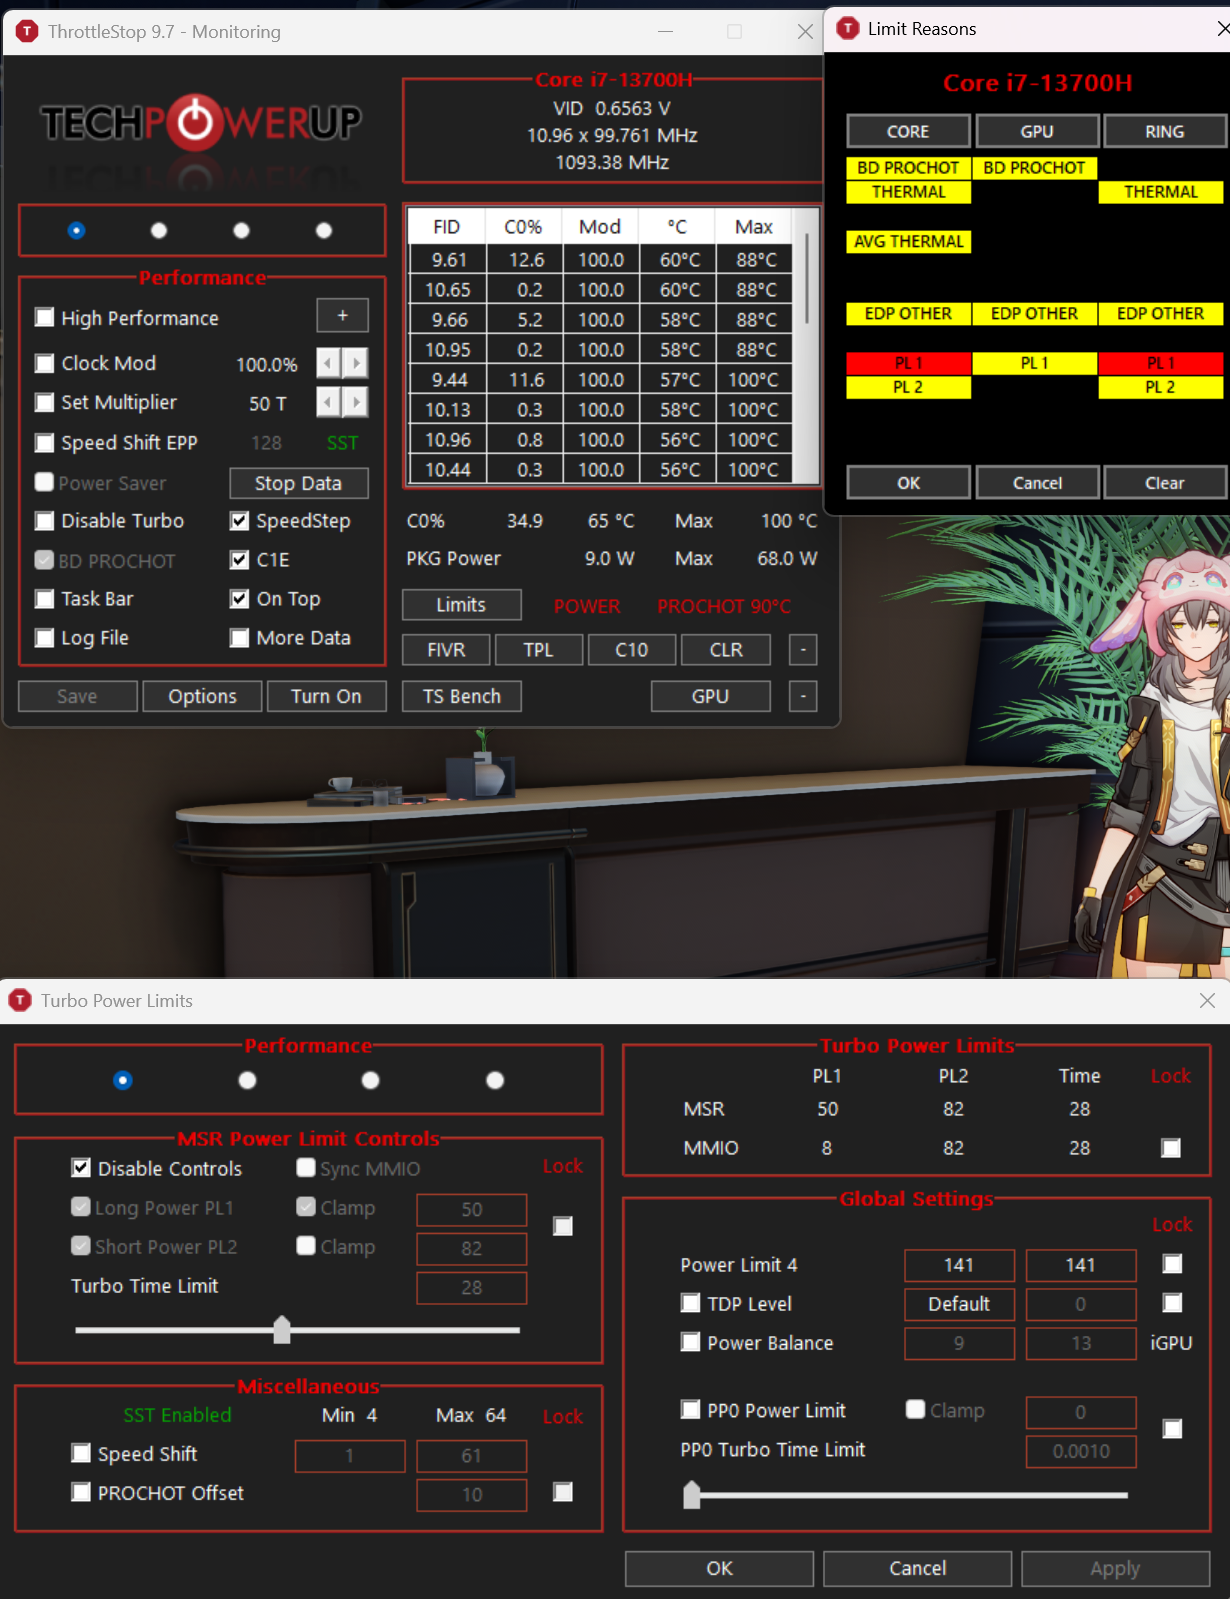
Task: Click the Turbo Time Limit slider handle
Action: (x=282, y=1329)
